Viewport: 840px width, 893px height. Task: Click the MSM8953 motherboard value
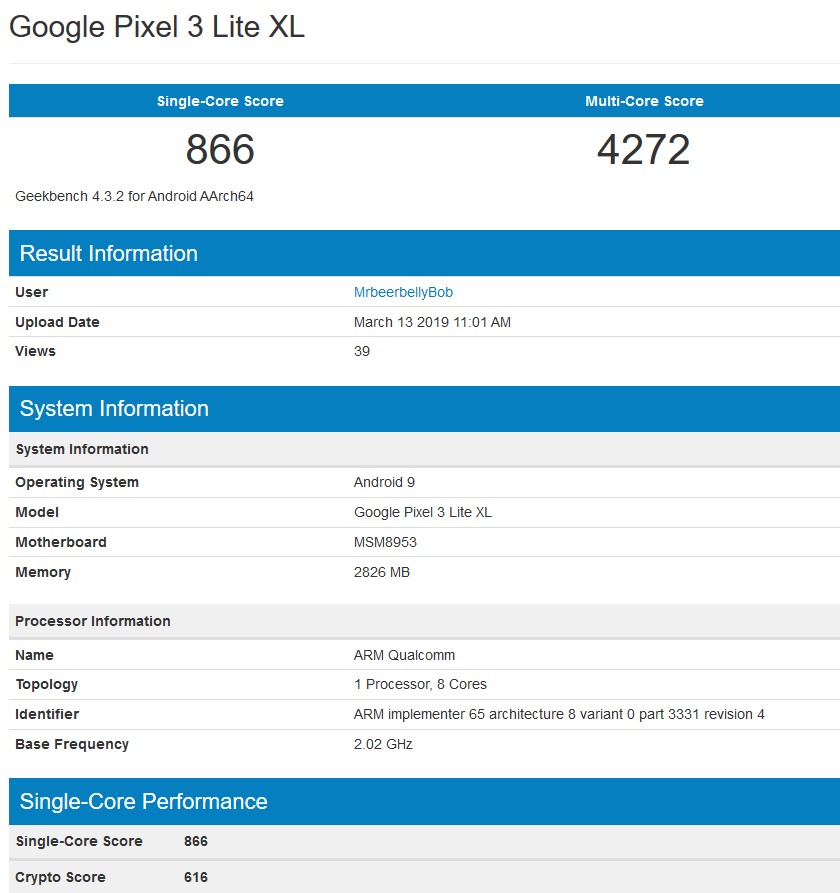[385, 542]
